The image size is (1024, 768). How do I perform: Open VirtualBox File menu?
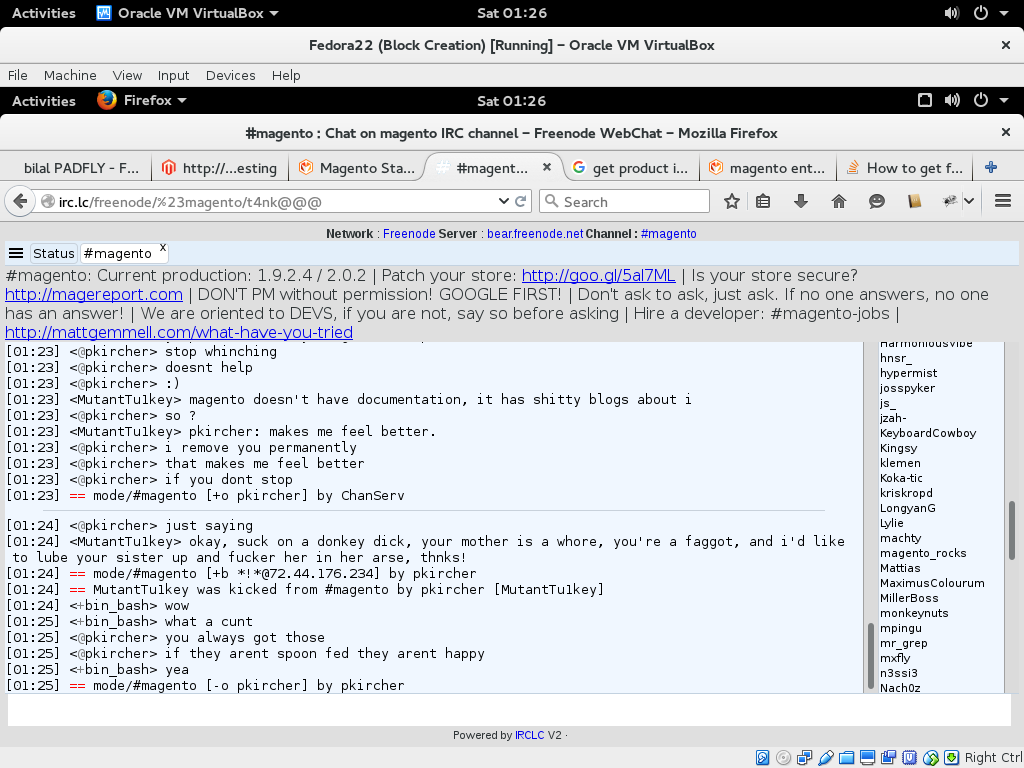click(18, 75)
